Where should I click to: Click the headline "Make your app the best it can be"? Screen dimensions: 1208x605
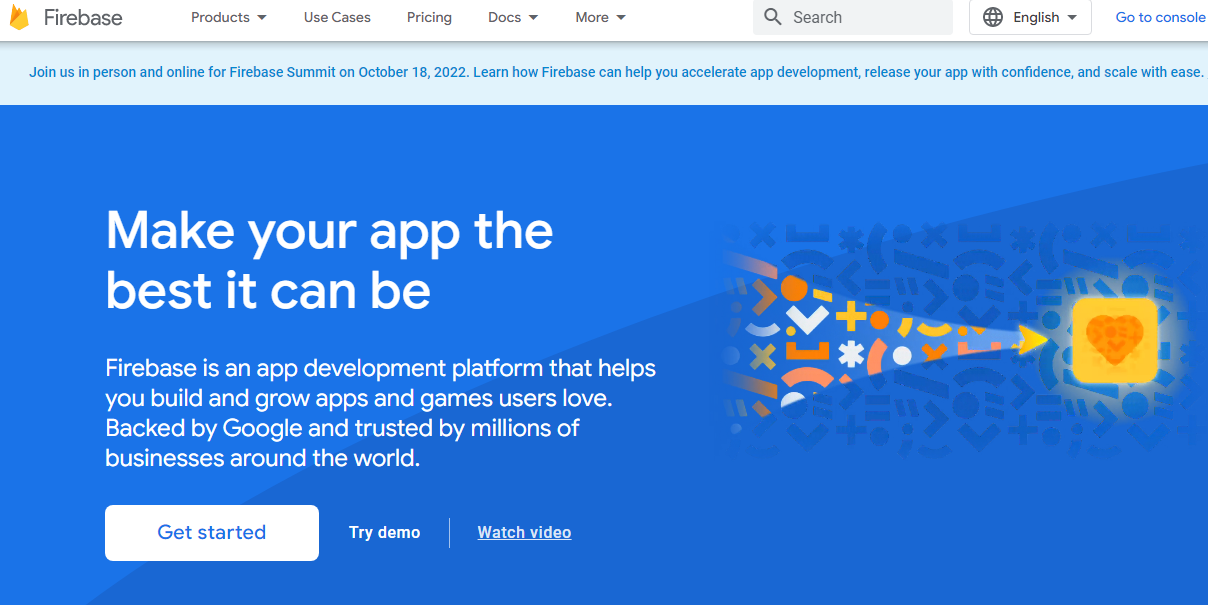[330, 260]
